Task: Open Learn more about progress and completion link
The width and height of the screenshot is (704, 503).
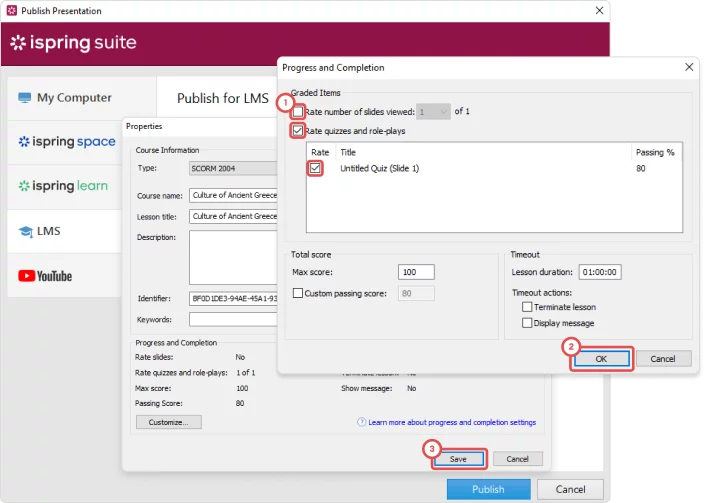Action: pyautogui.click(x=452, y=422)
